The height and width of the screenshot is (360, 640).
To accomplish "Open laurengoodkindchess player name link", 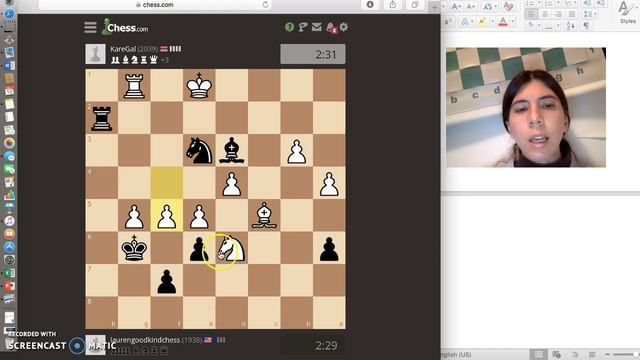I will (145, 340).
